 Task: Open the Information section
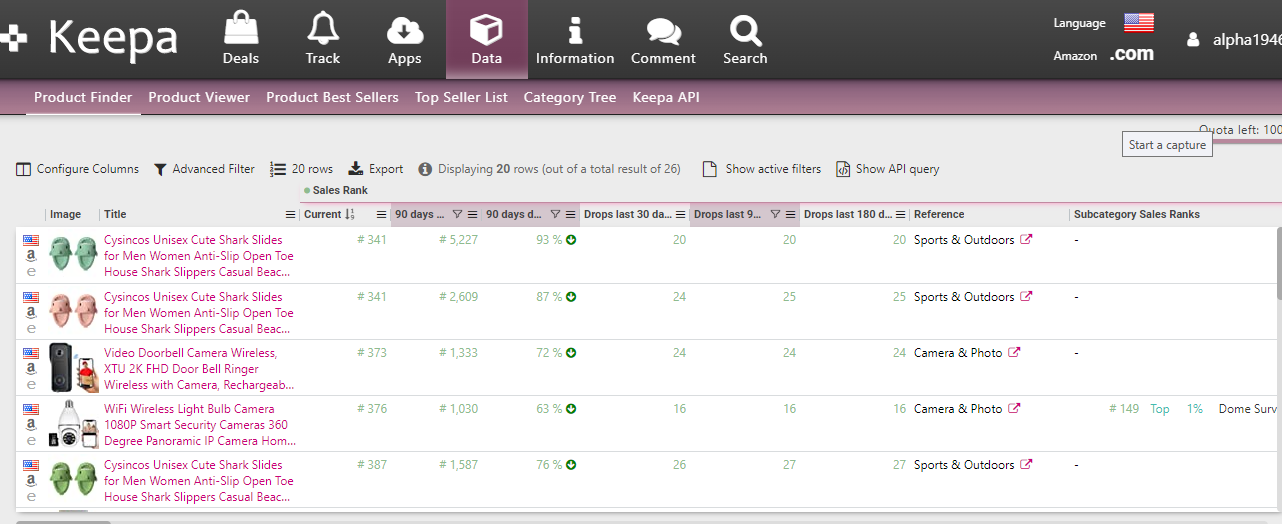click(575, 39)
